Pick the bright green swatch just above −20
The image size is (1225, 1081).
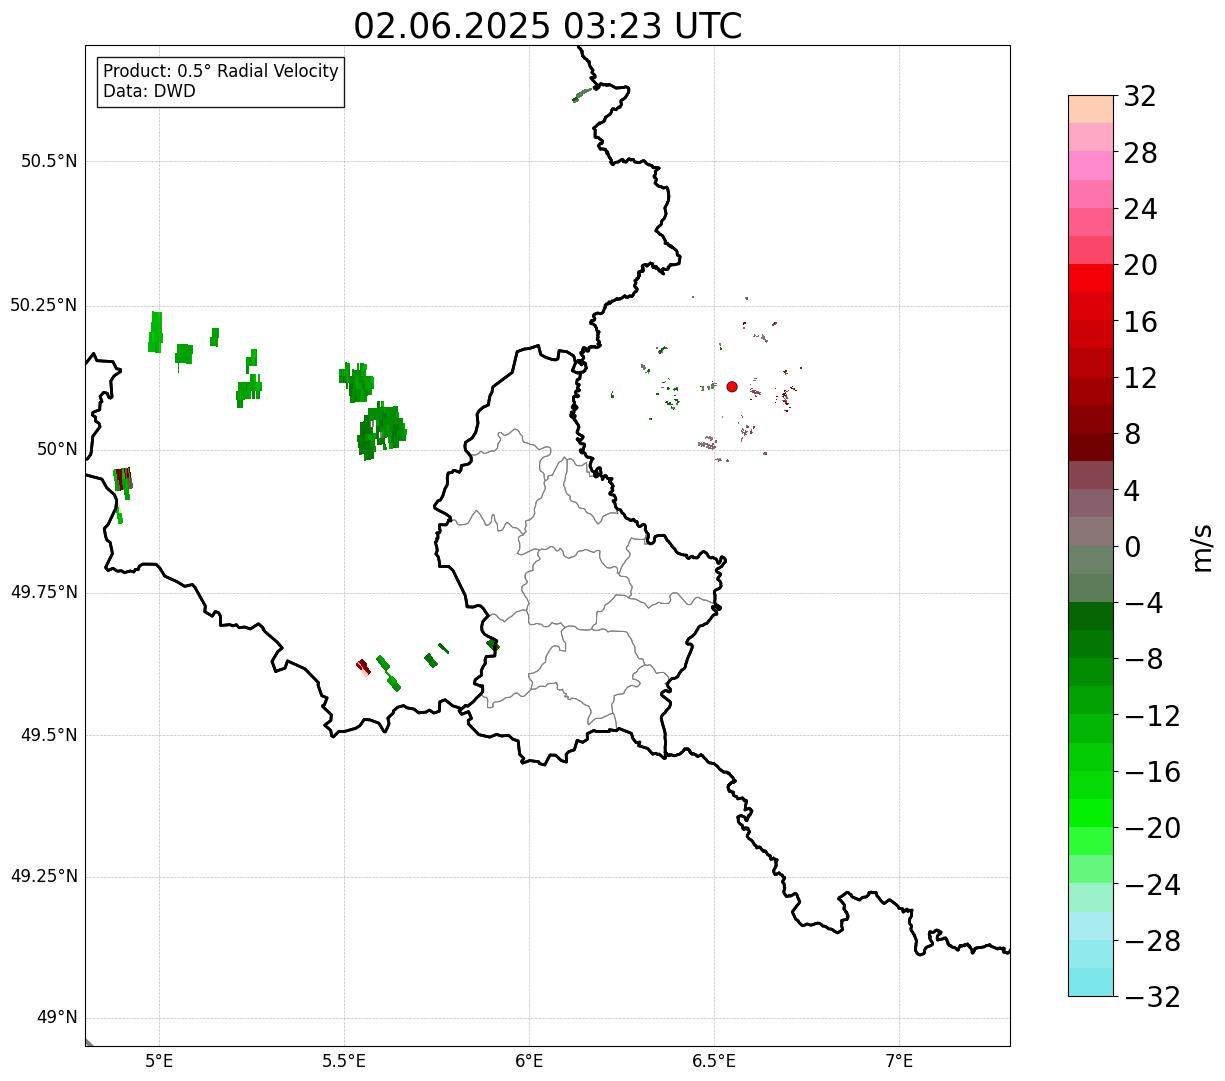coord(1091,813)
